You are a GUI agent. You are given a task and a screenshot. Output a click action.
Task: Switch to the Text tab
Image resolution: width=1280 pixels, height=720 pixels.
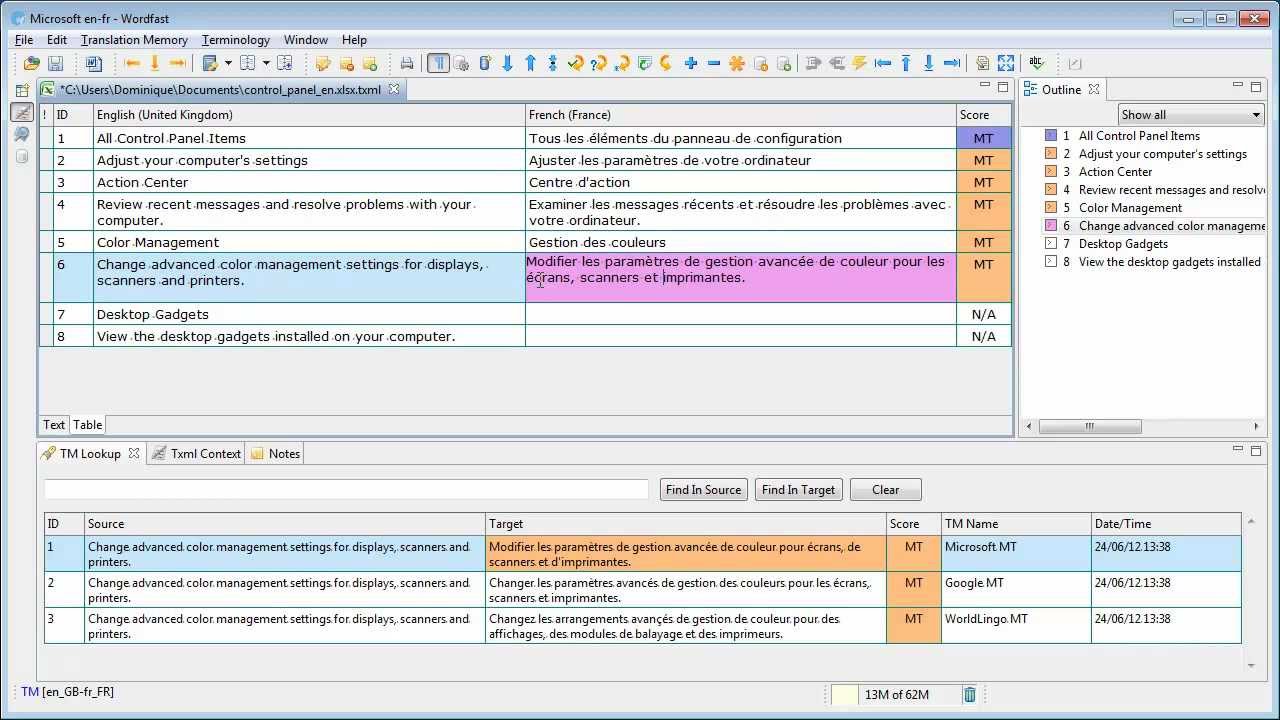(54, 425)
